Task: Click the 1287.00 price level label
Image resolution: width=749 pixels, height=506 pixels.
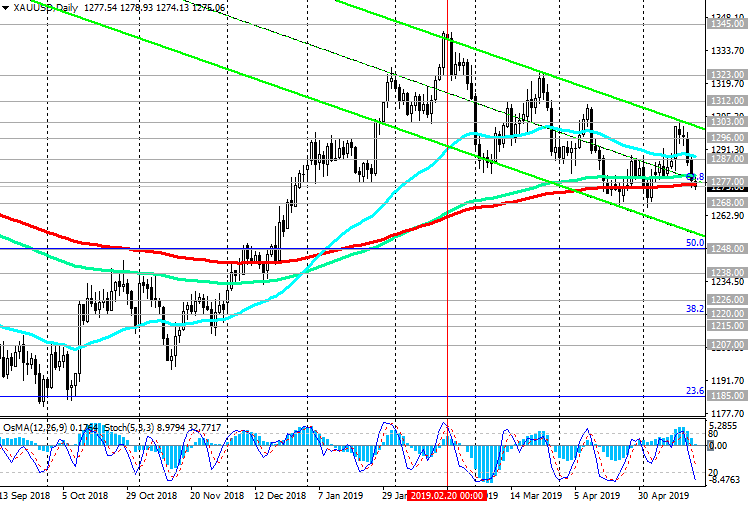Action: point(727,159)
